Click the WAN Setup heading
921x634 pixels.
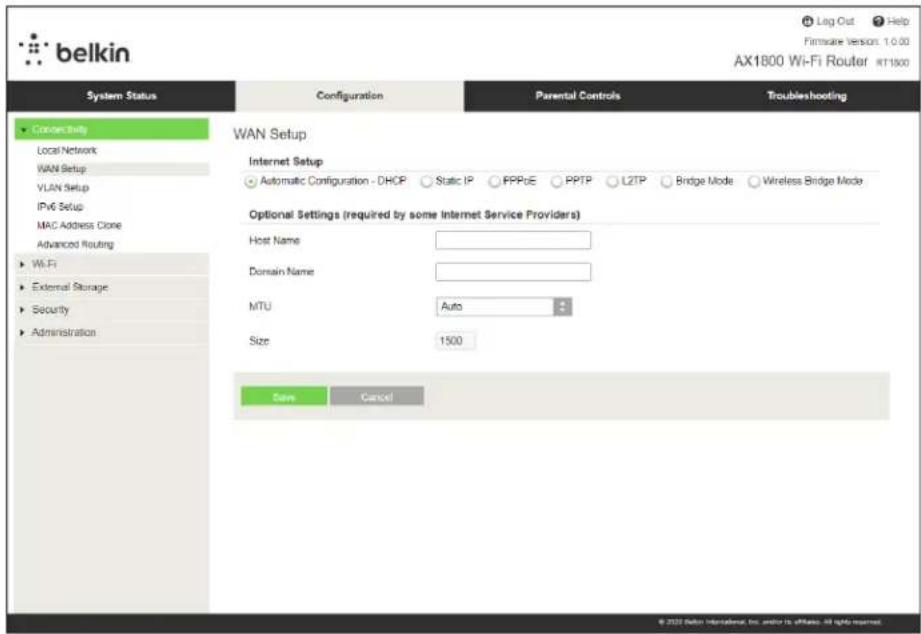click(270, 134)
